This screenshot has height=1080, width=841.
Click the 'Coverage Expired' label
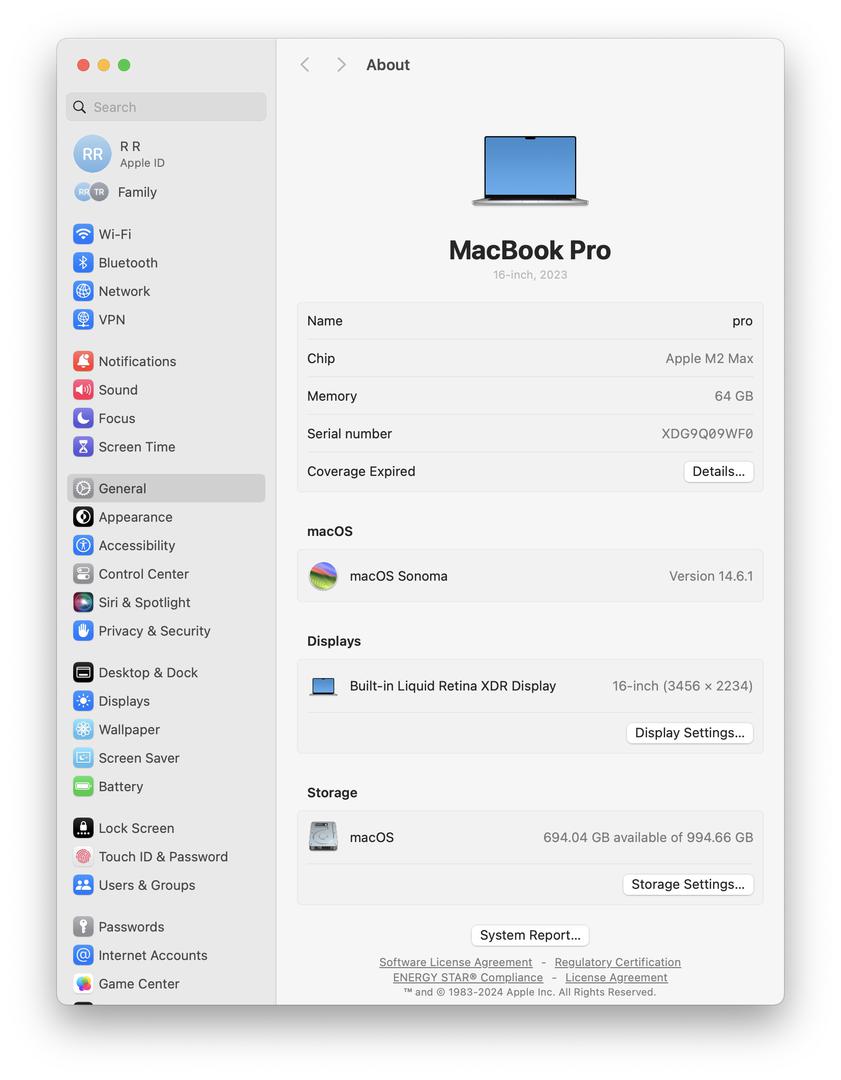pos(361,471)
